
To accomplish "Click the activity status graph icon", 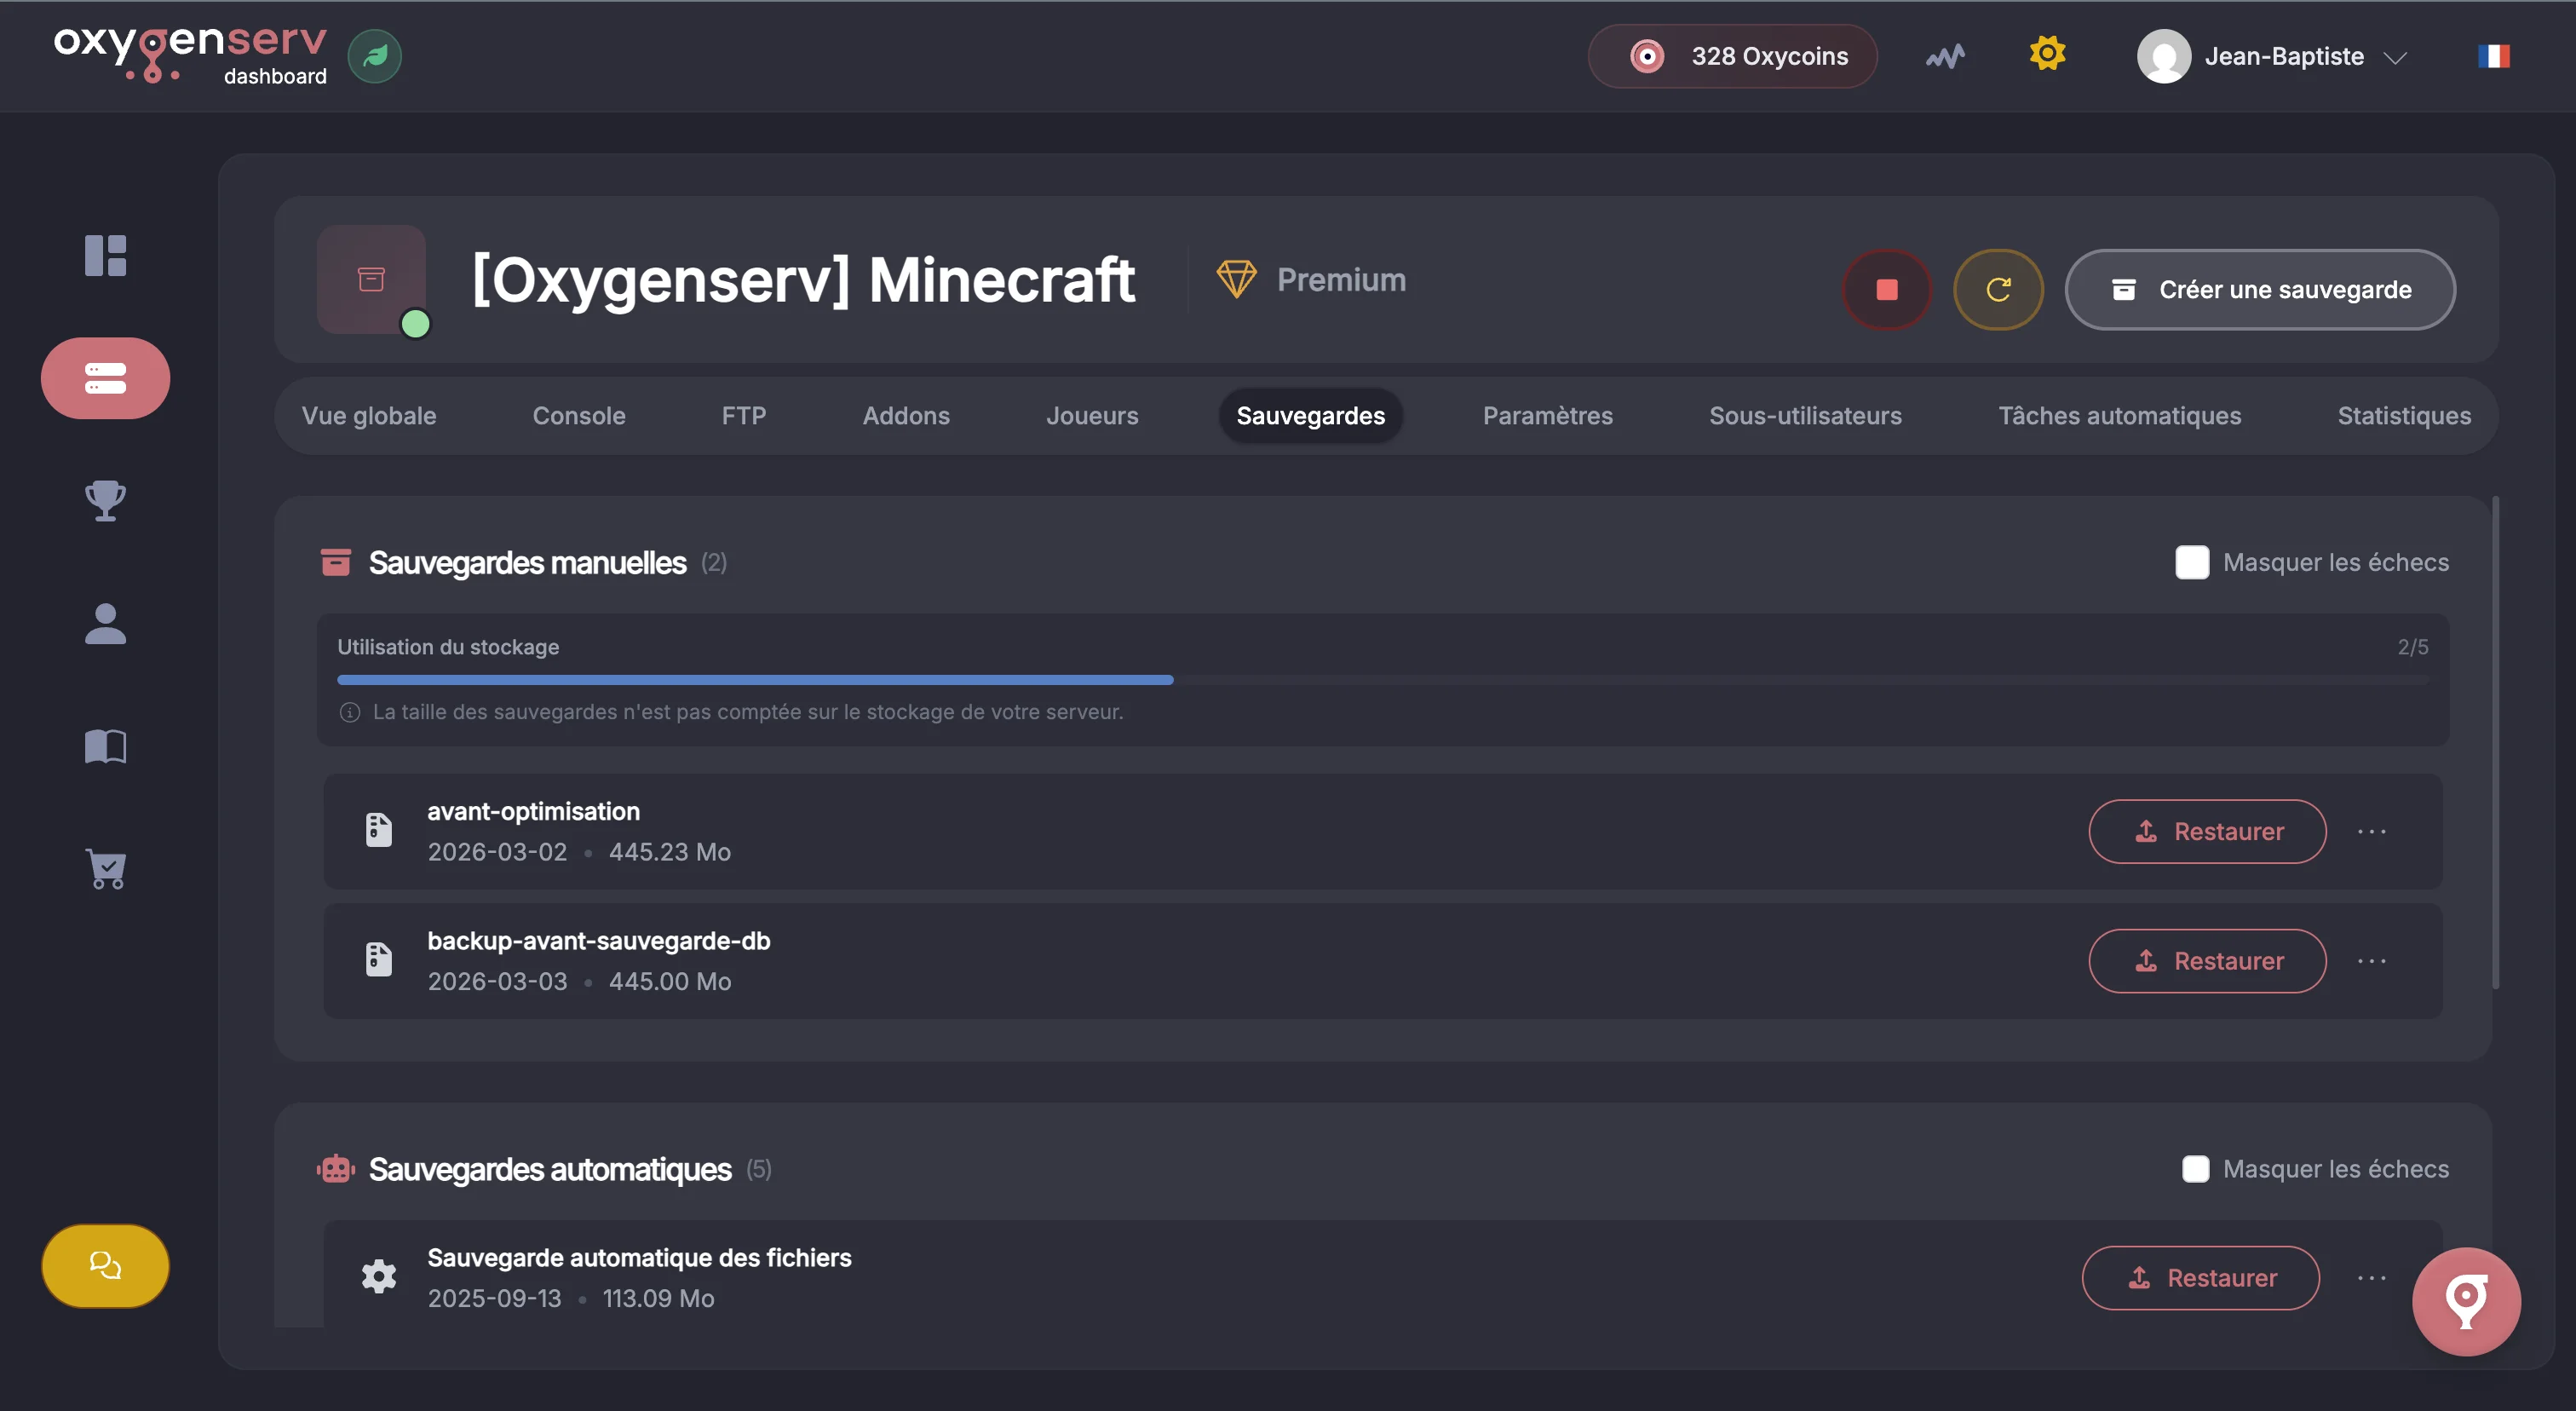I will [x=1945, y=56].
